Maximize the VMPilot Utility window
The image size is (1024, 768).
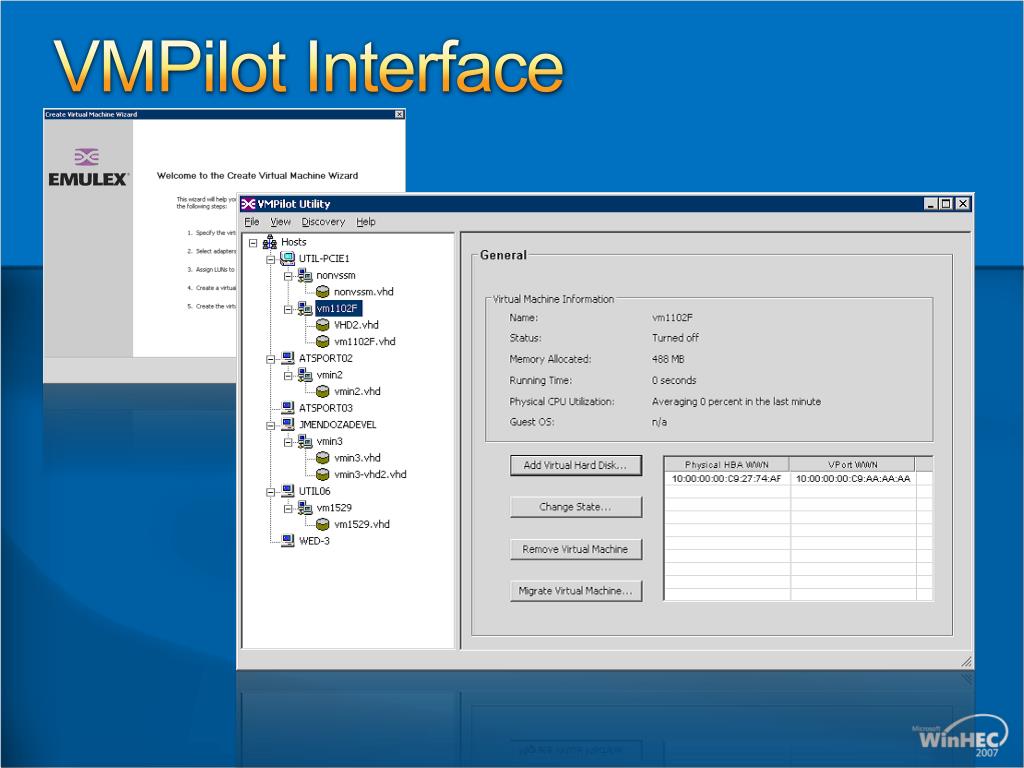coord(946,204)
